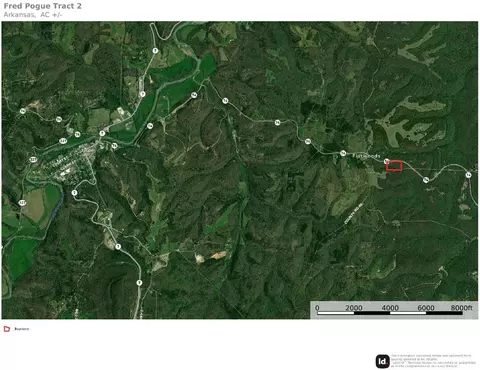Click the "0" start of scale bar
This screenshot has width=480, height=370.
coord(317,308)
